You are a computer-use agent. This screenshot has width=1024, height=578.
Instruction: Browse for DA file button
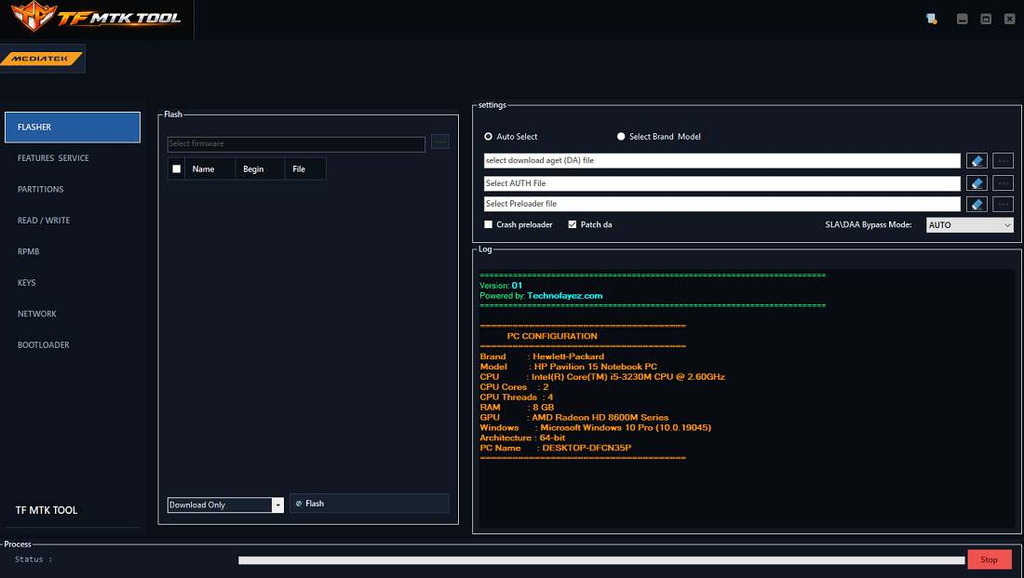(1003, 161)
